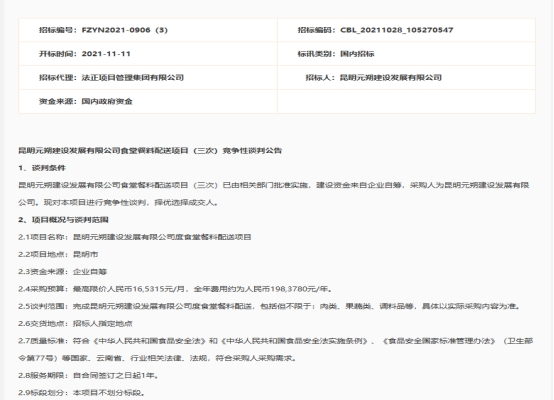
Task: Click the 国内政府资金 funding source value
Action: (x=107, y=101)
